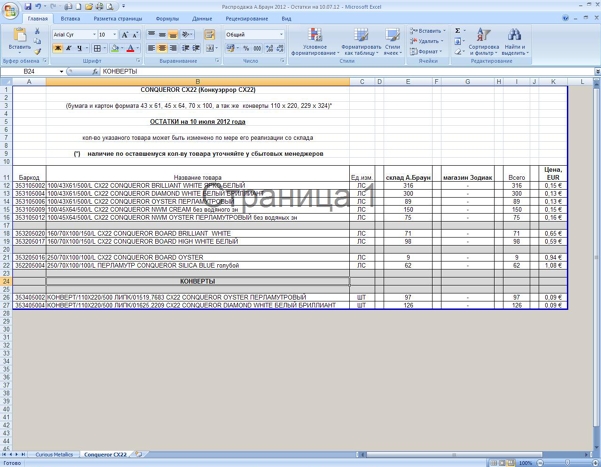Open the Font (Шрифт) dialog launcher
Image resolution: width=601 pixels, height=467 pixels.
pyautogui.click(x=138, y=61)
